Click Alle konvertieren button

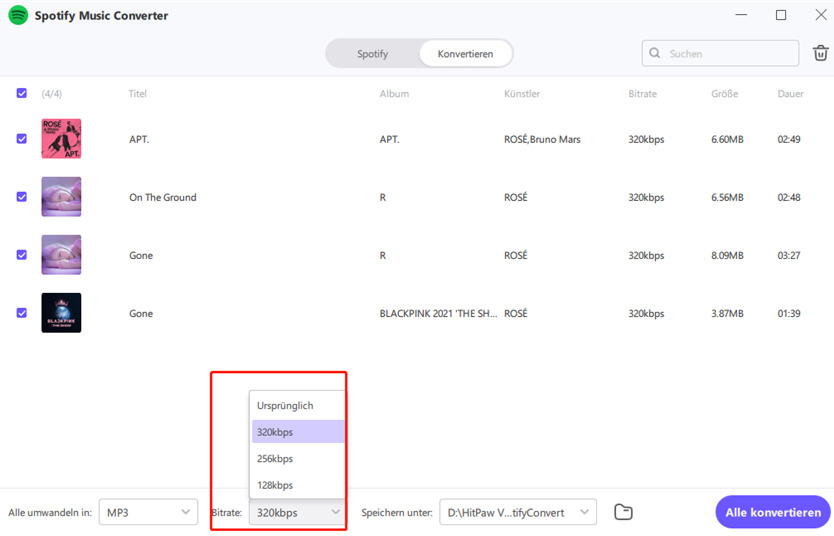[x=773, y=512]
